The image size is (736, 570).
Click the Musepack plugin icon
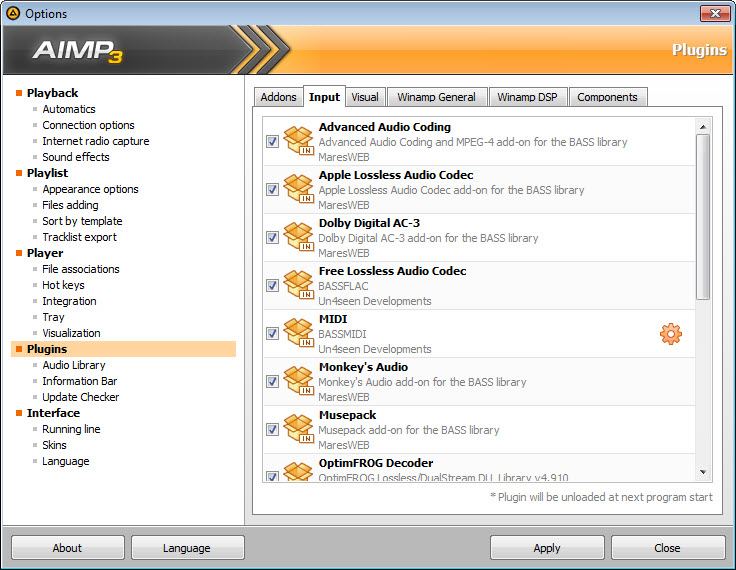tap(299, 428)
